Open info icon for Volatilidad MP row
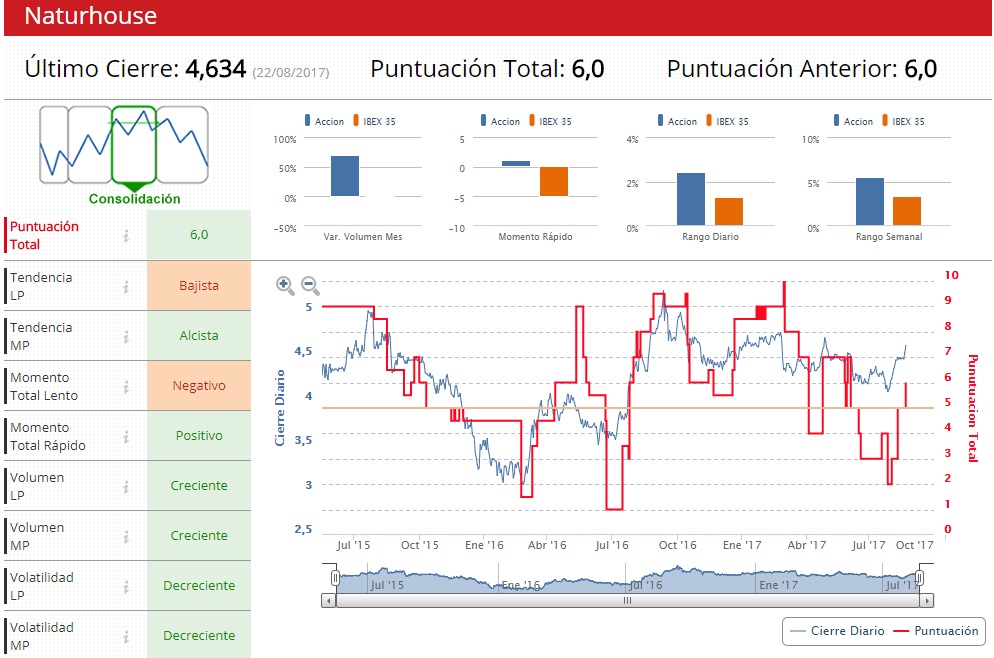 click(126, 637)
